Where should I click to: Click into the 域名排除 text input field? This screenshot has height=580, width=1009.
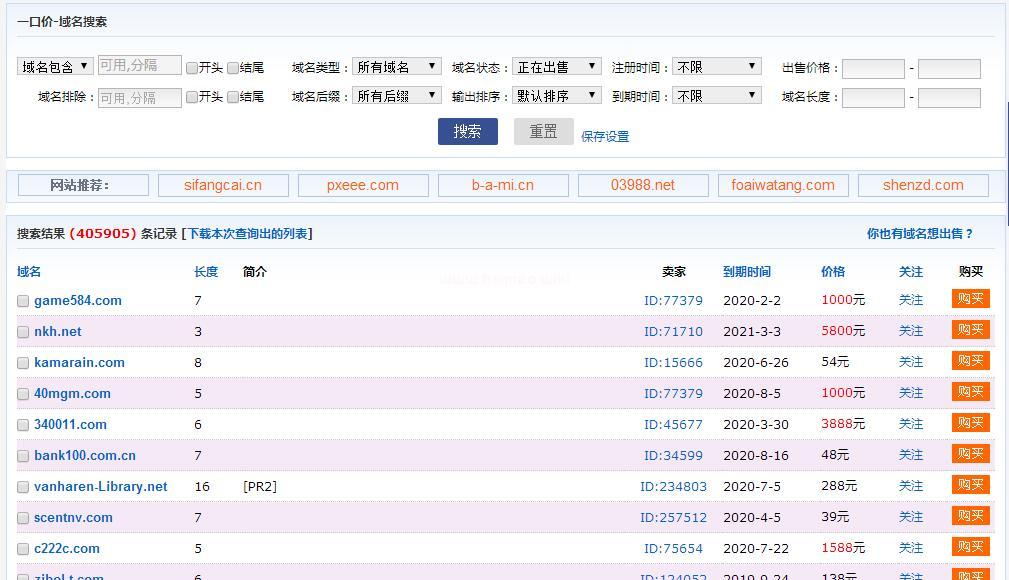[x=140, y=97]
